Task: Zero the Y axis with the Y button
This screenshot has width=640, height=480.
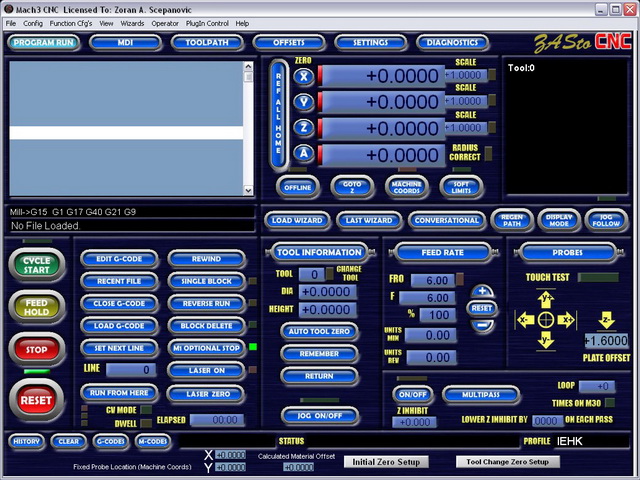Action: pyautogui.click(x=303, y=102)
